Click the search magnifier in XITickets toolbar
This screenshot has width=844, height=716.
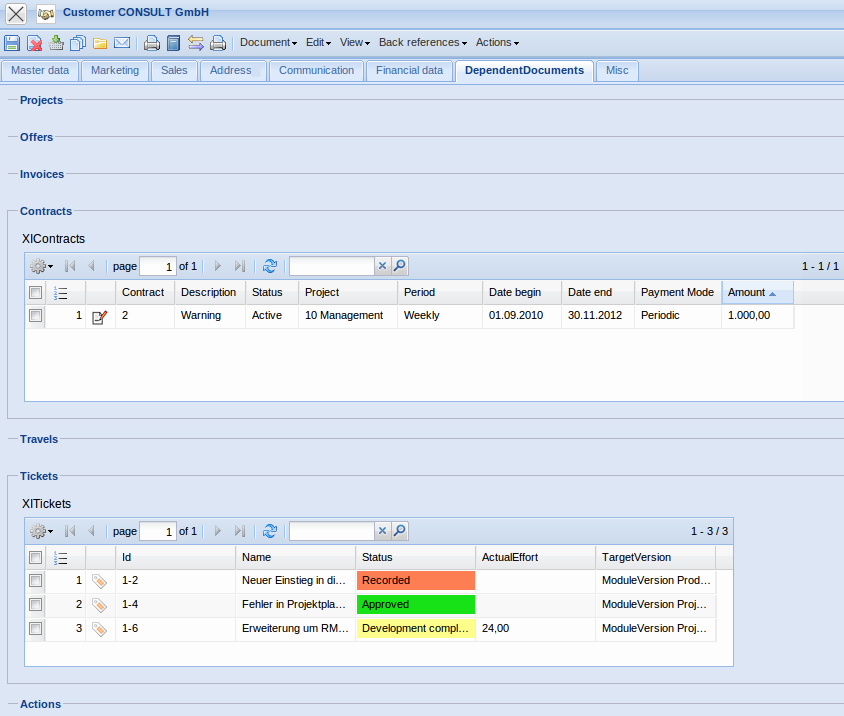(x=400, y=531)
